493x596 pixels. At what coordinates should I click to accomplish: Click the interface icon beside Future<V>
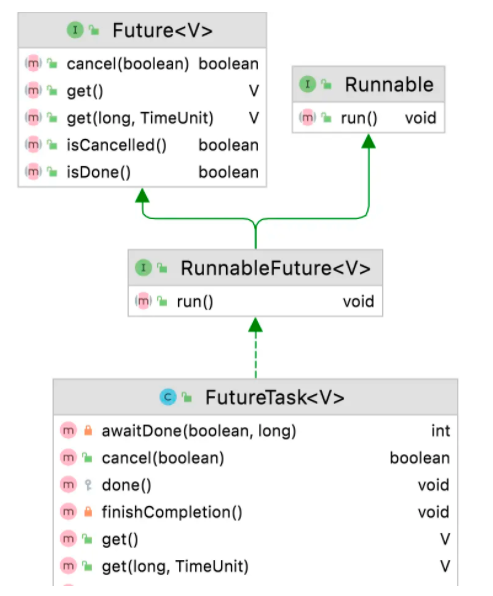[75, 30]
